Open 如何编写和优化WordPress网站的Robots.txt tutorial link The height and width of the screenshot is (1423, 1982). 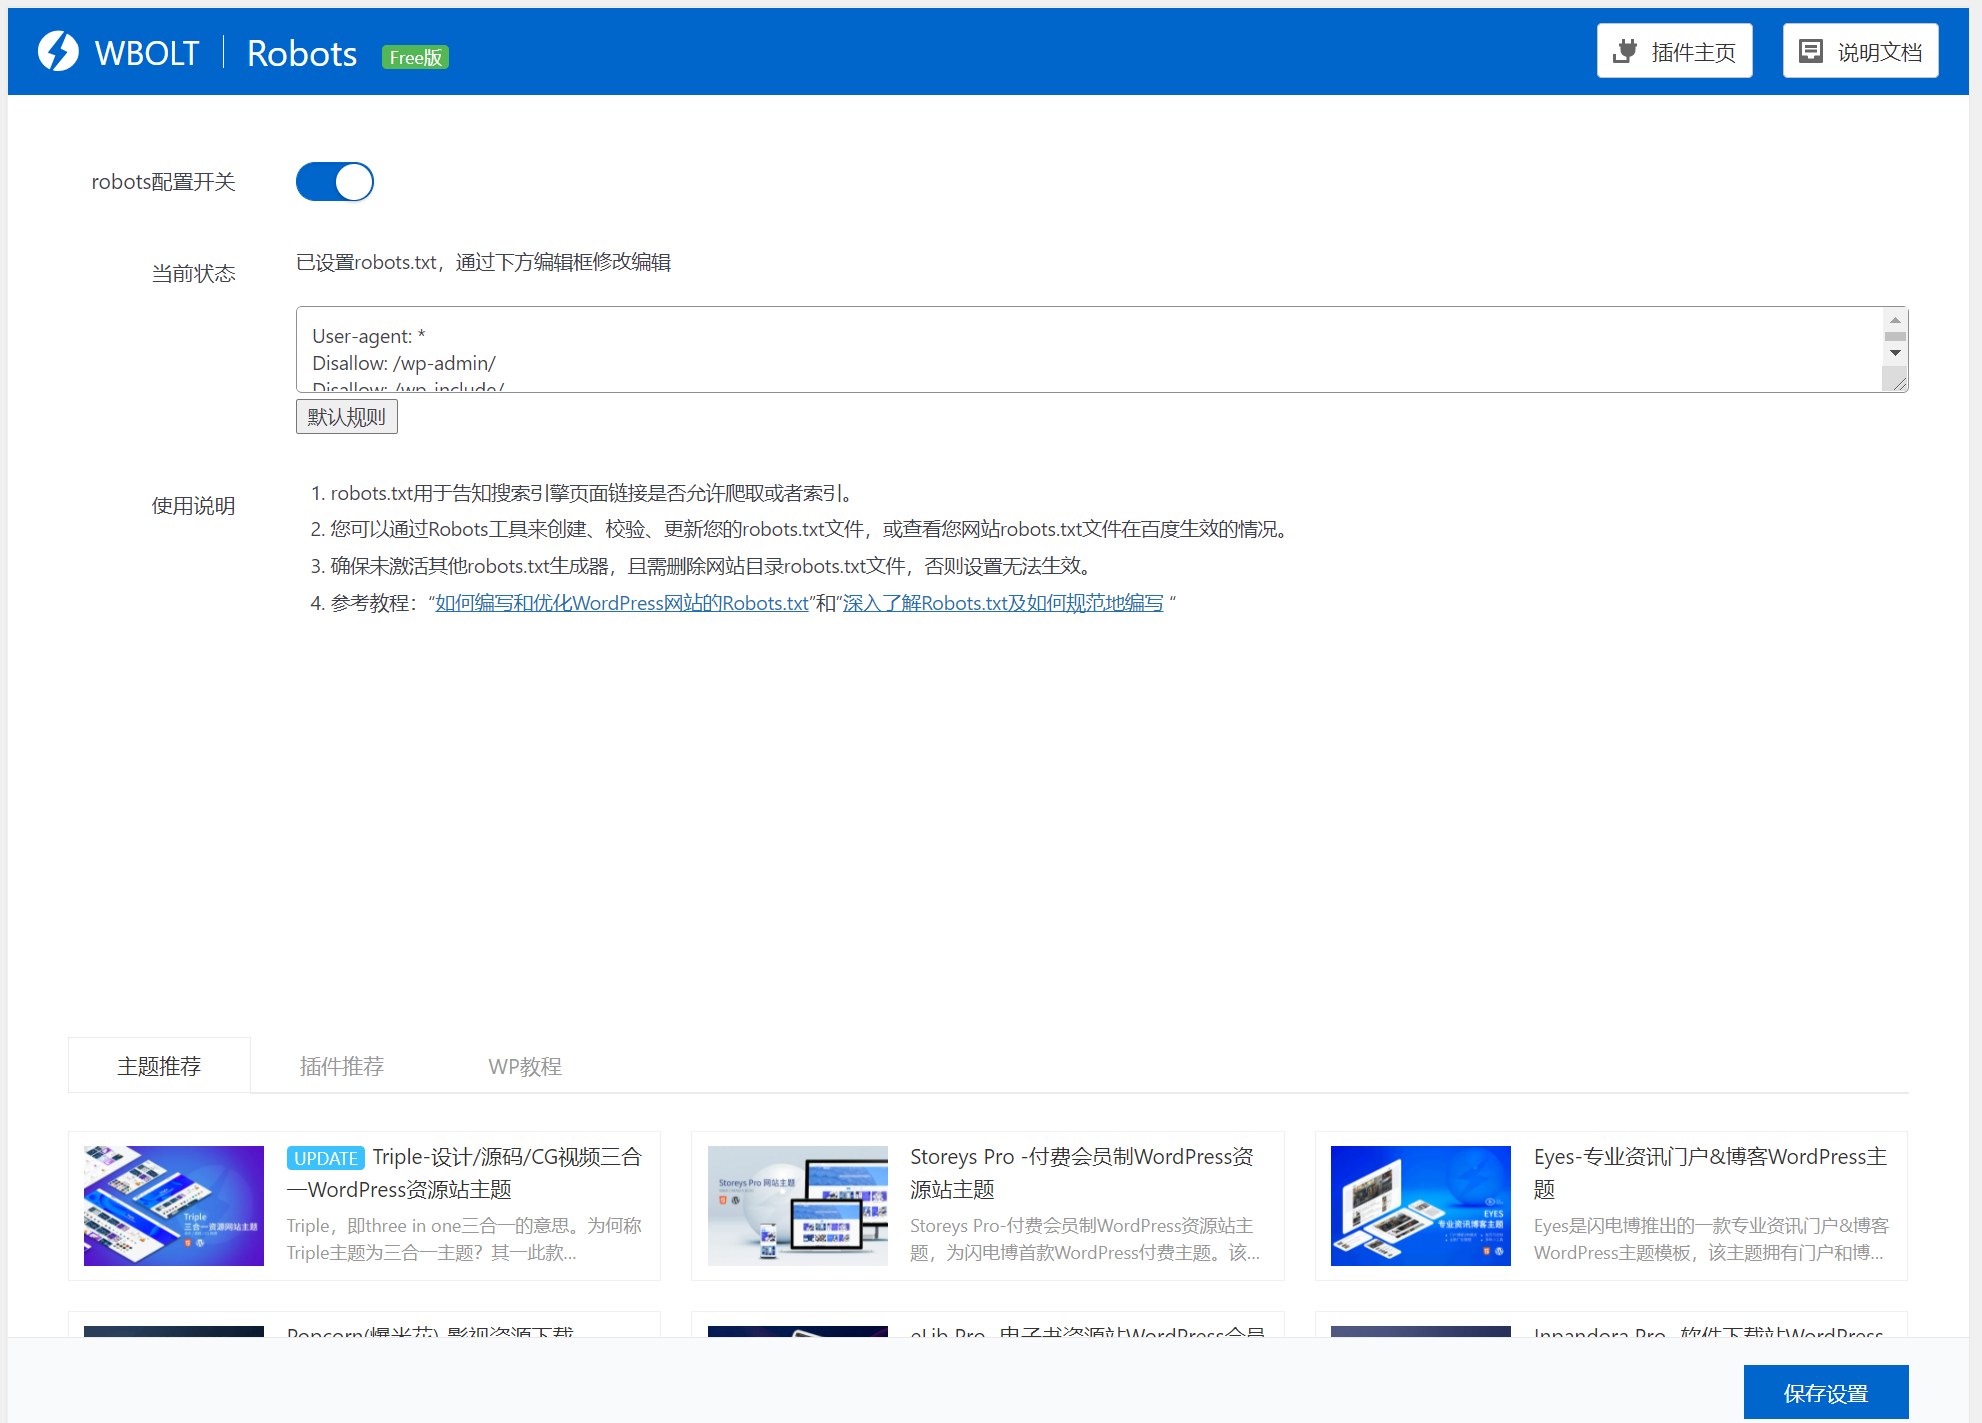tap(621, 603)
